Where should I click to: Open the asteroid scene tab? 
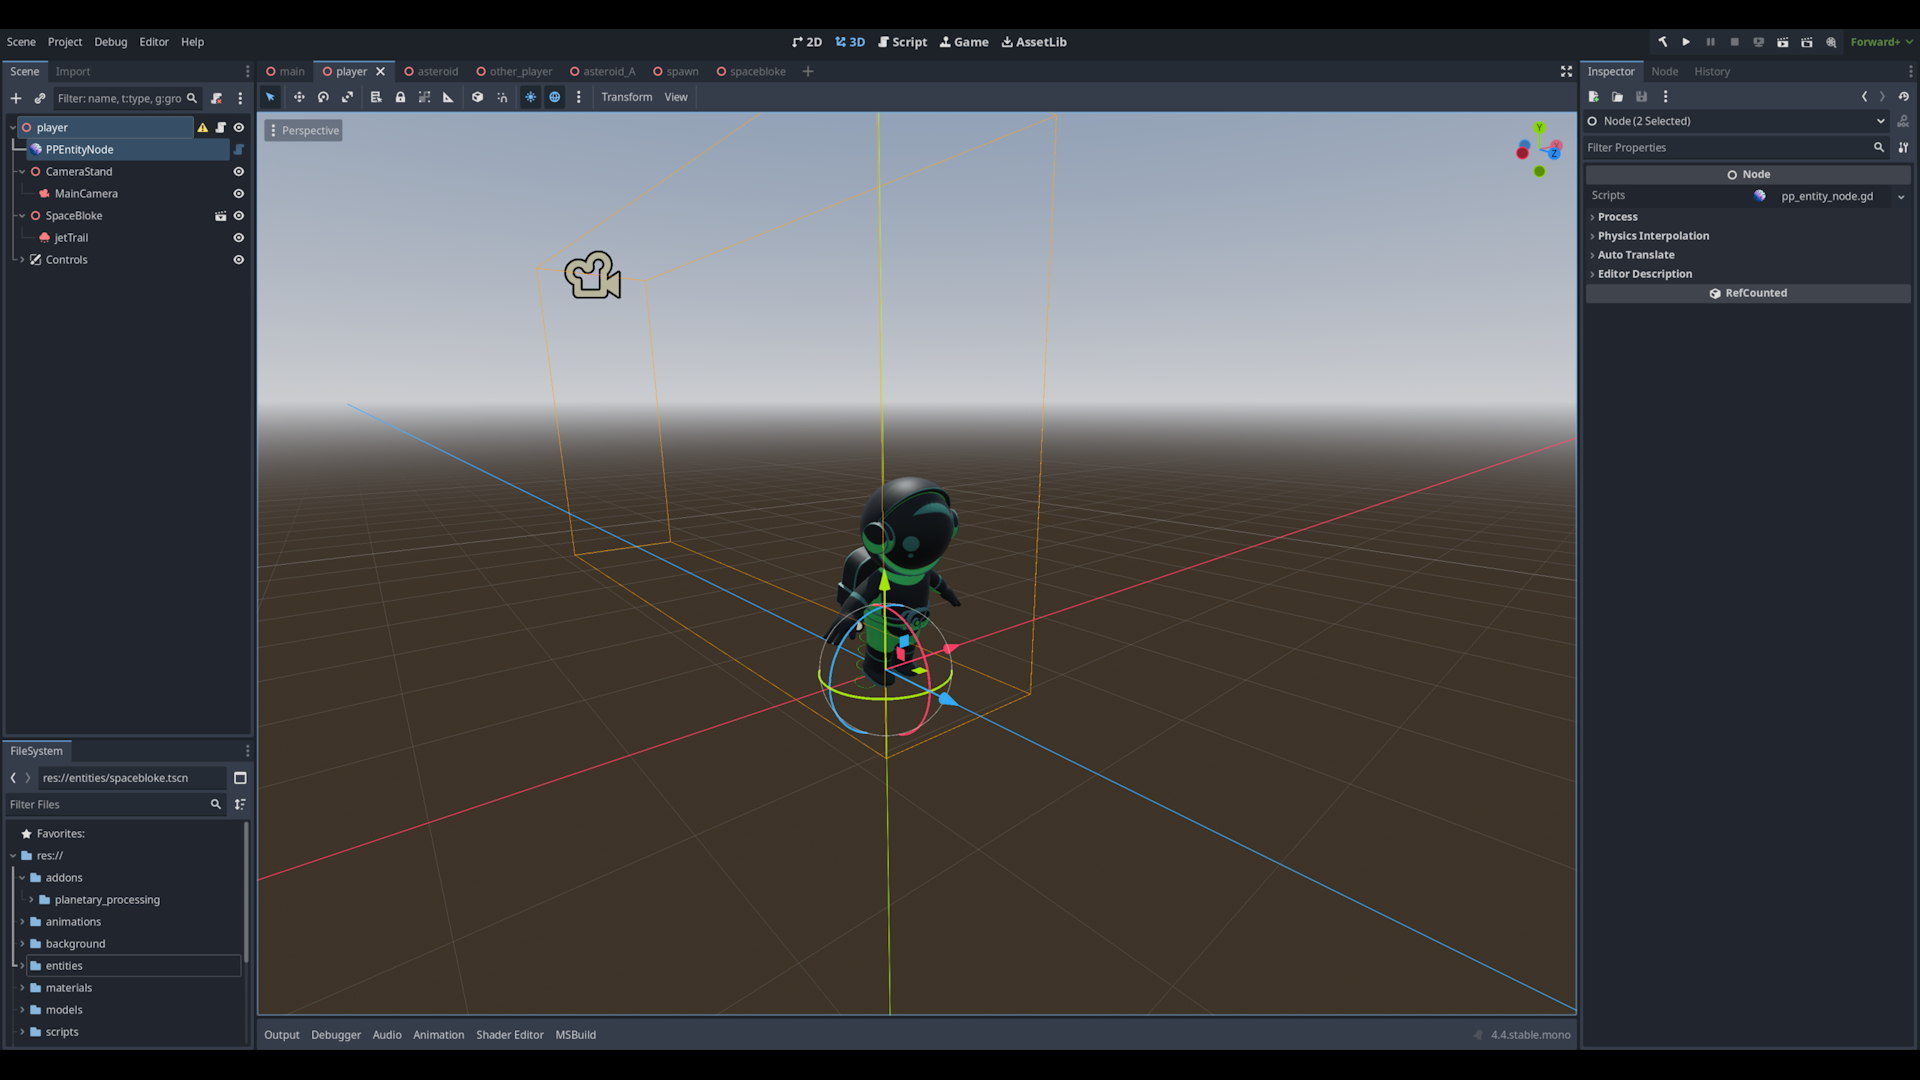[x=431, y=72]
